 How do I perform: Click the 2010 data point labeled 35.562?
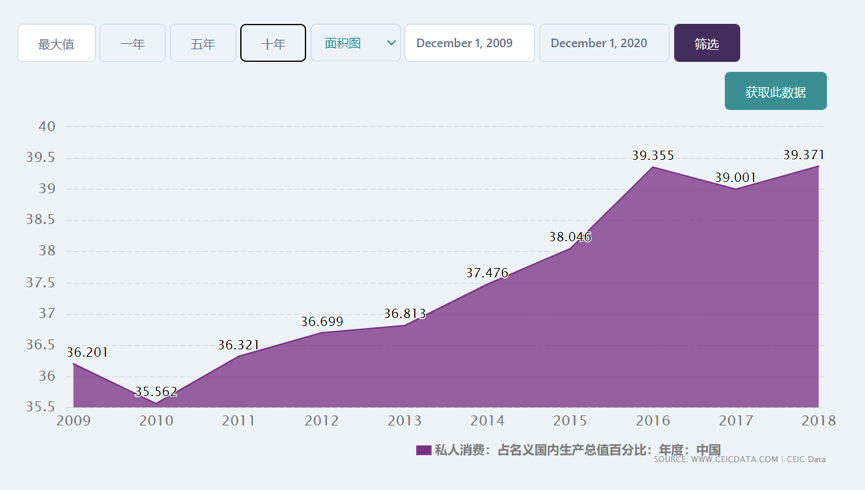click(156, 403)
